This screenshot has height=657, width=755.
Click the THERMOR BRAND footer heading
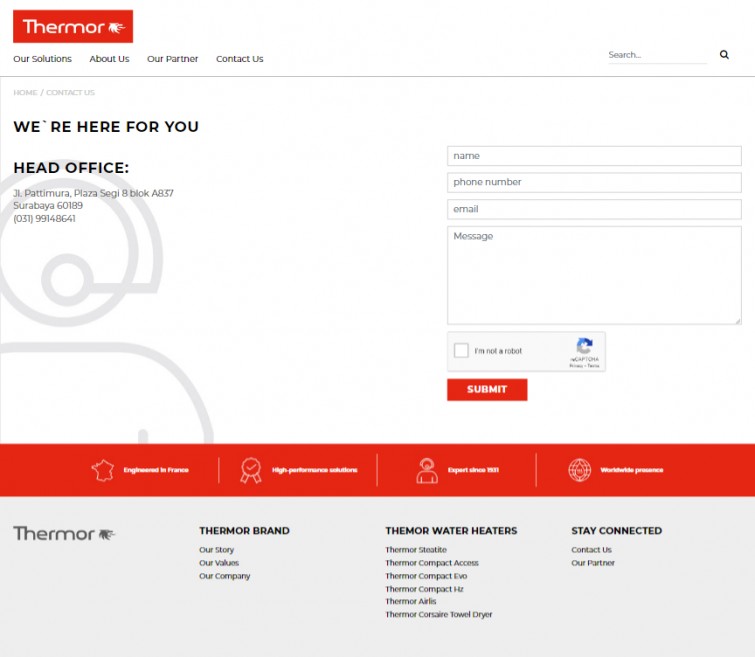(x=244, y=531)
